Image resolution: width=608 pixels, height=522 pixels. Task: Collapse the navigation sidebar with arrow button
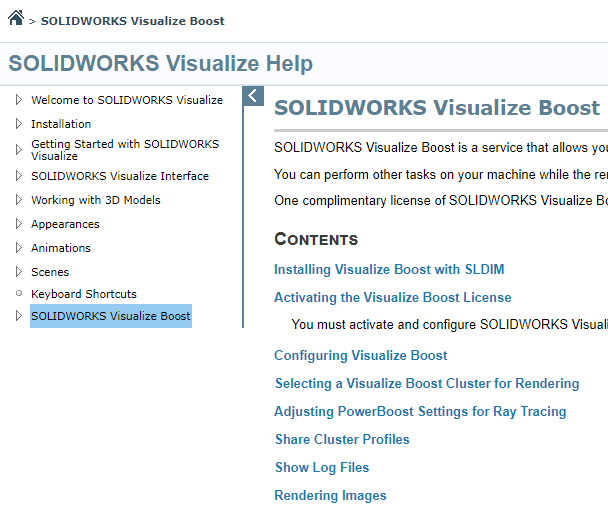[253, 96]
